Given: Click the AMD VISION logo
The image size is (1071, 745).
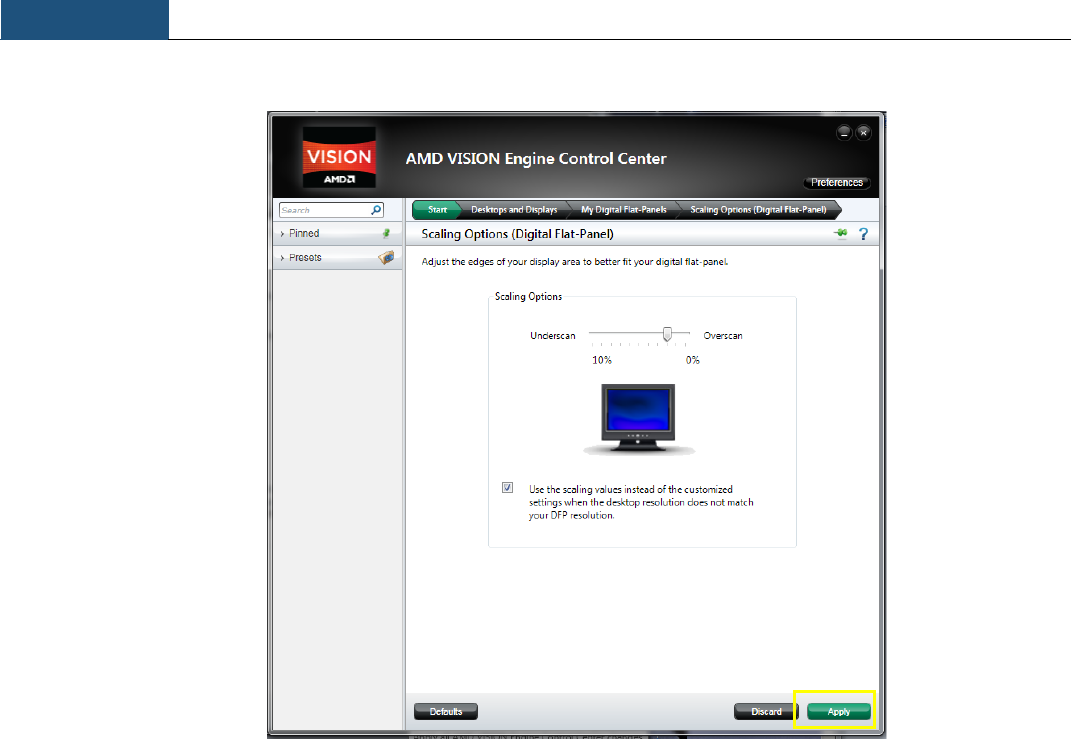Looking at the screenshot, I should (339, 158).
